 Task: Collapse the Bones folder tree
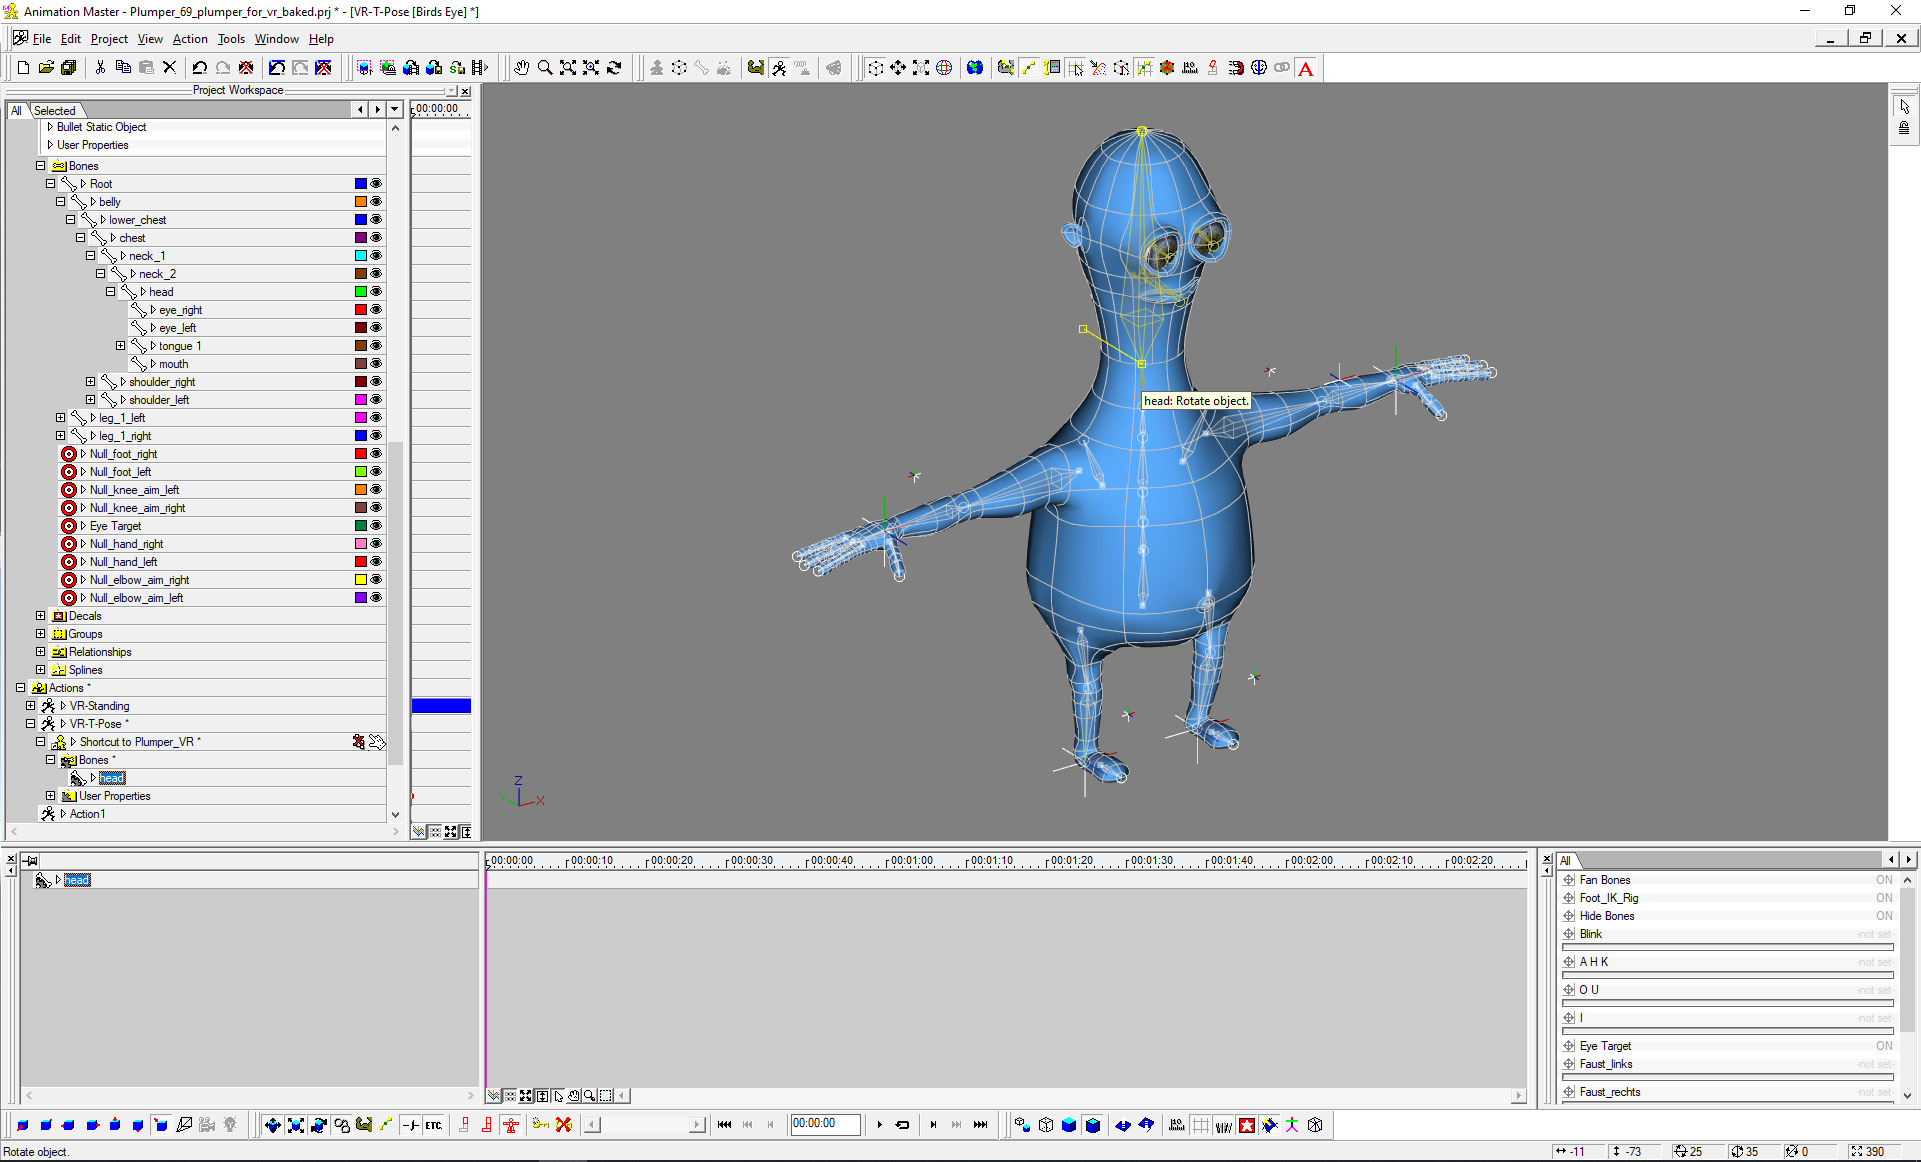(41, 166)
